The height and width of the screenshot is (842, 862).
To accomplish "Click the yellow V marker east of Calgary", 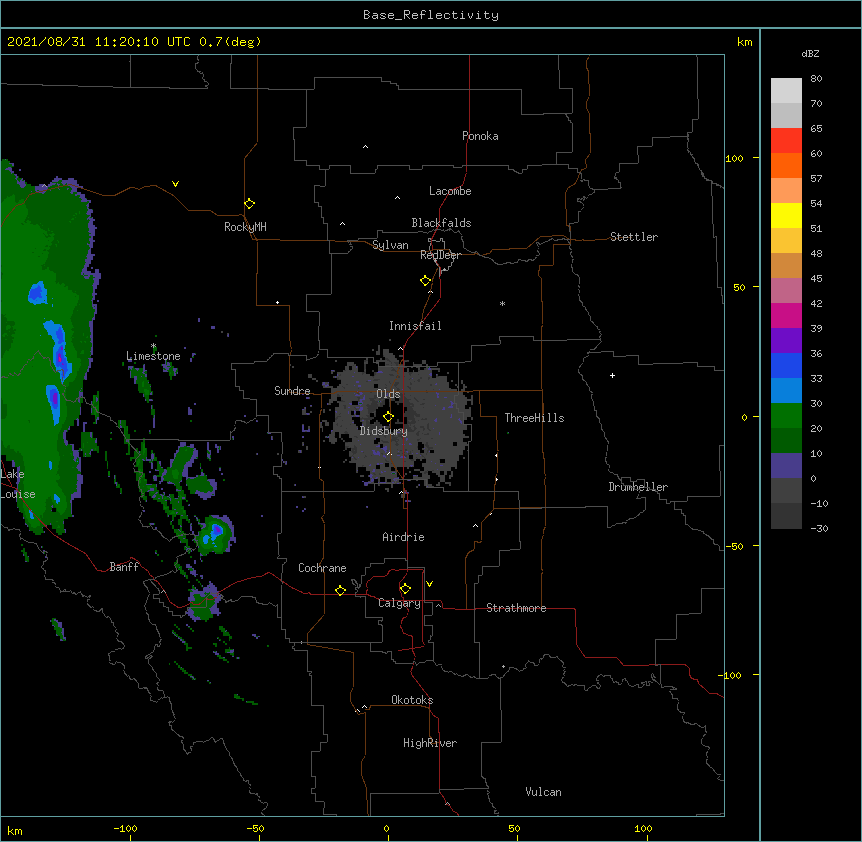I will (429, 584).
